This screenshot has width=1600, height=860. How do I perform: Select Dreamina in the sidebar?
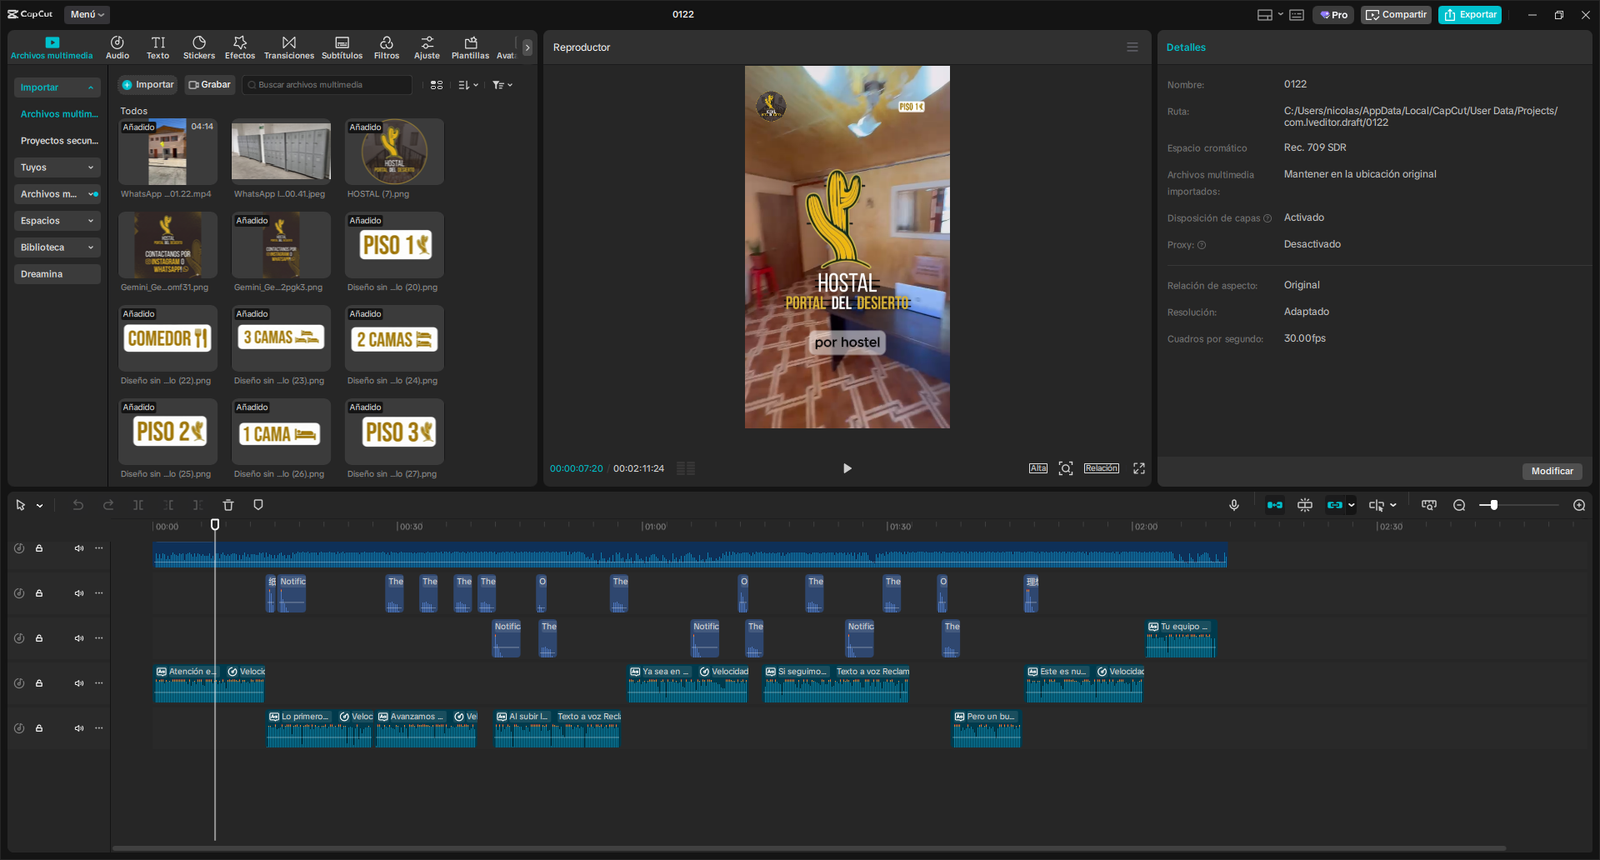click(42, 274)
